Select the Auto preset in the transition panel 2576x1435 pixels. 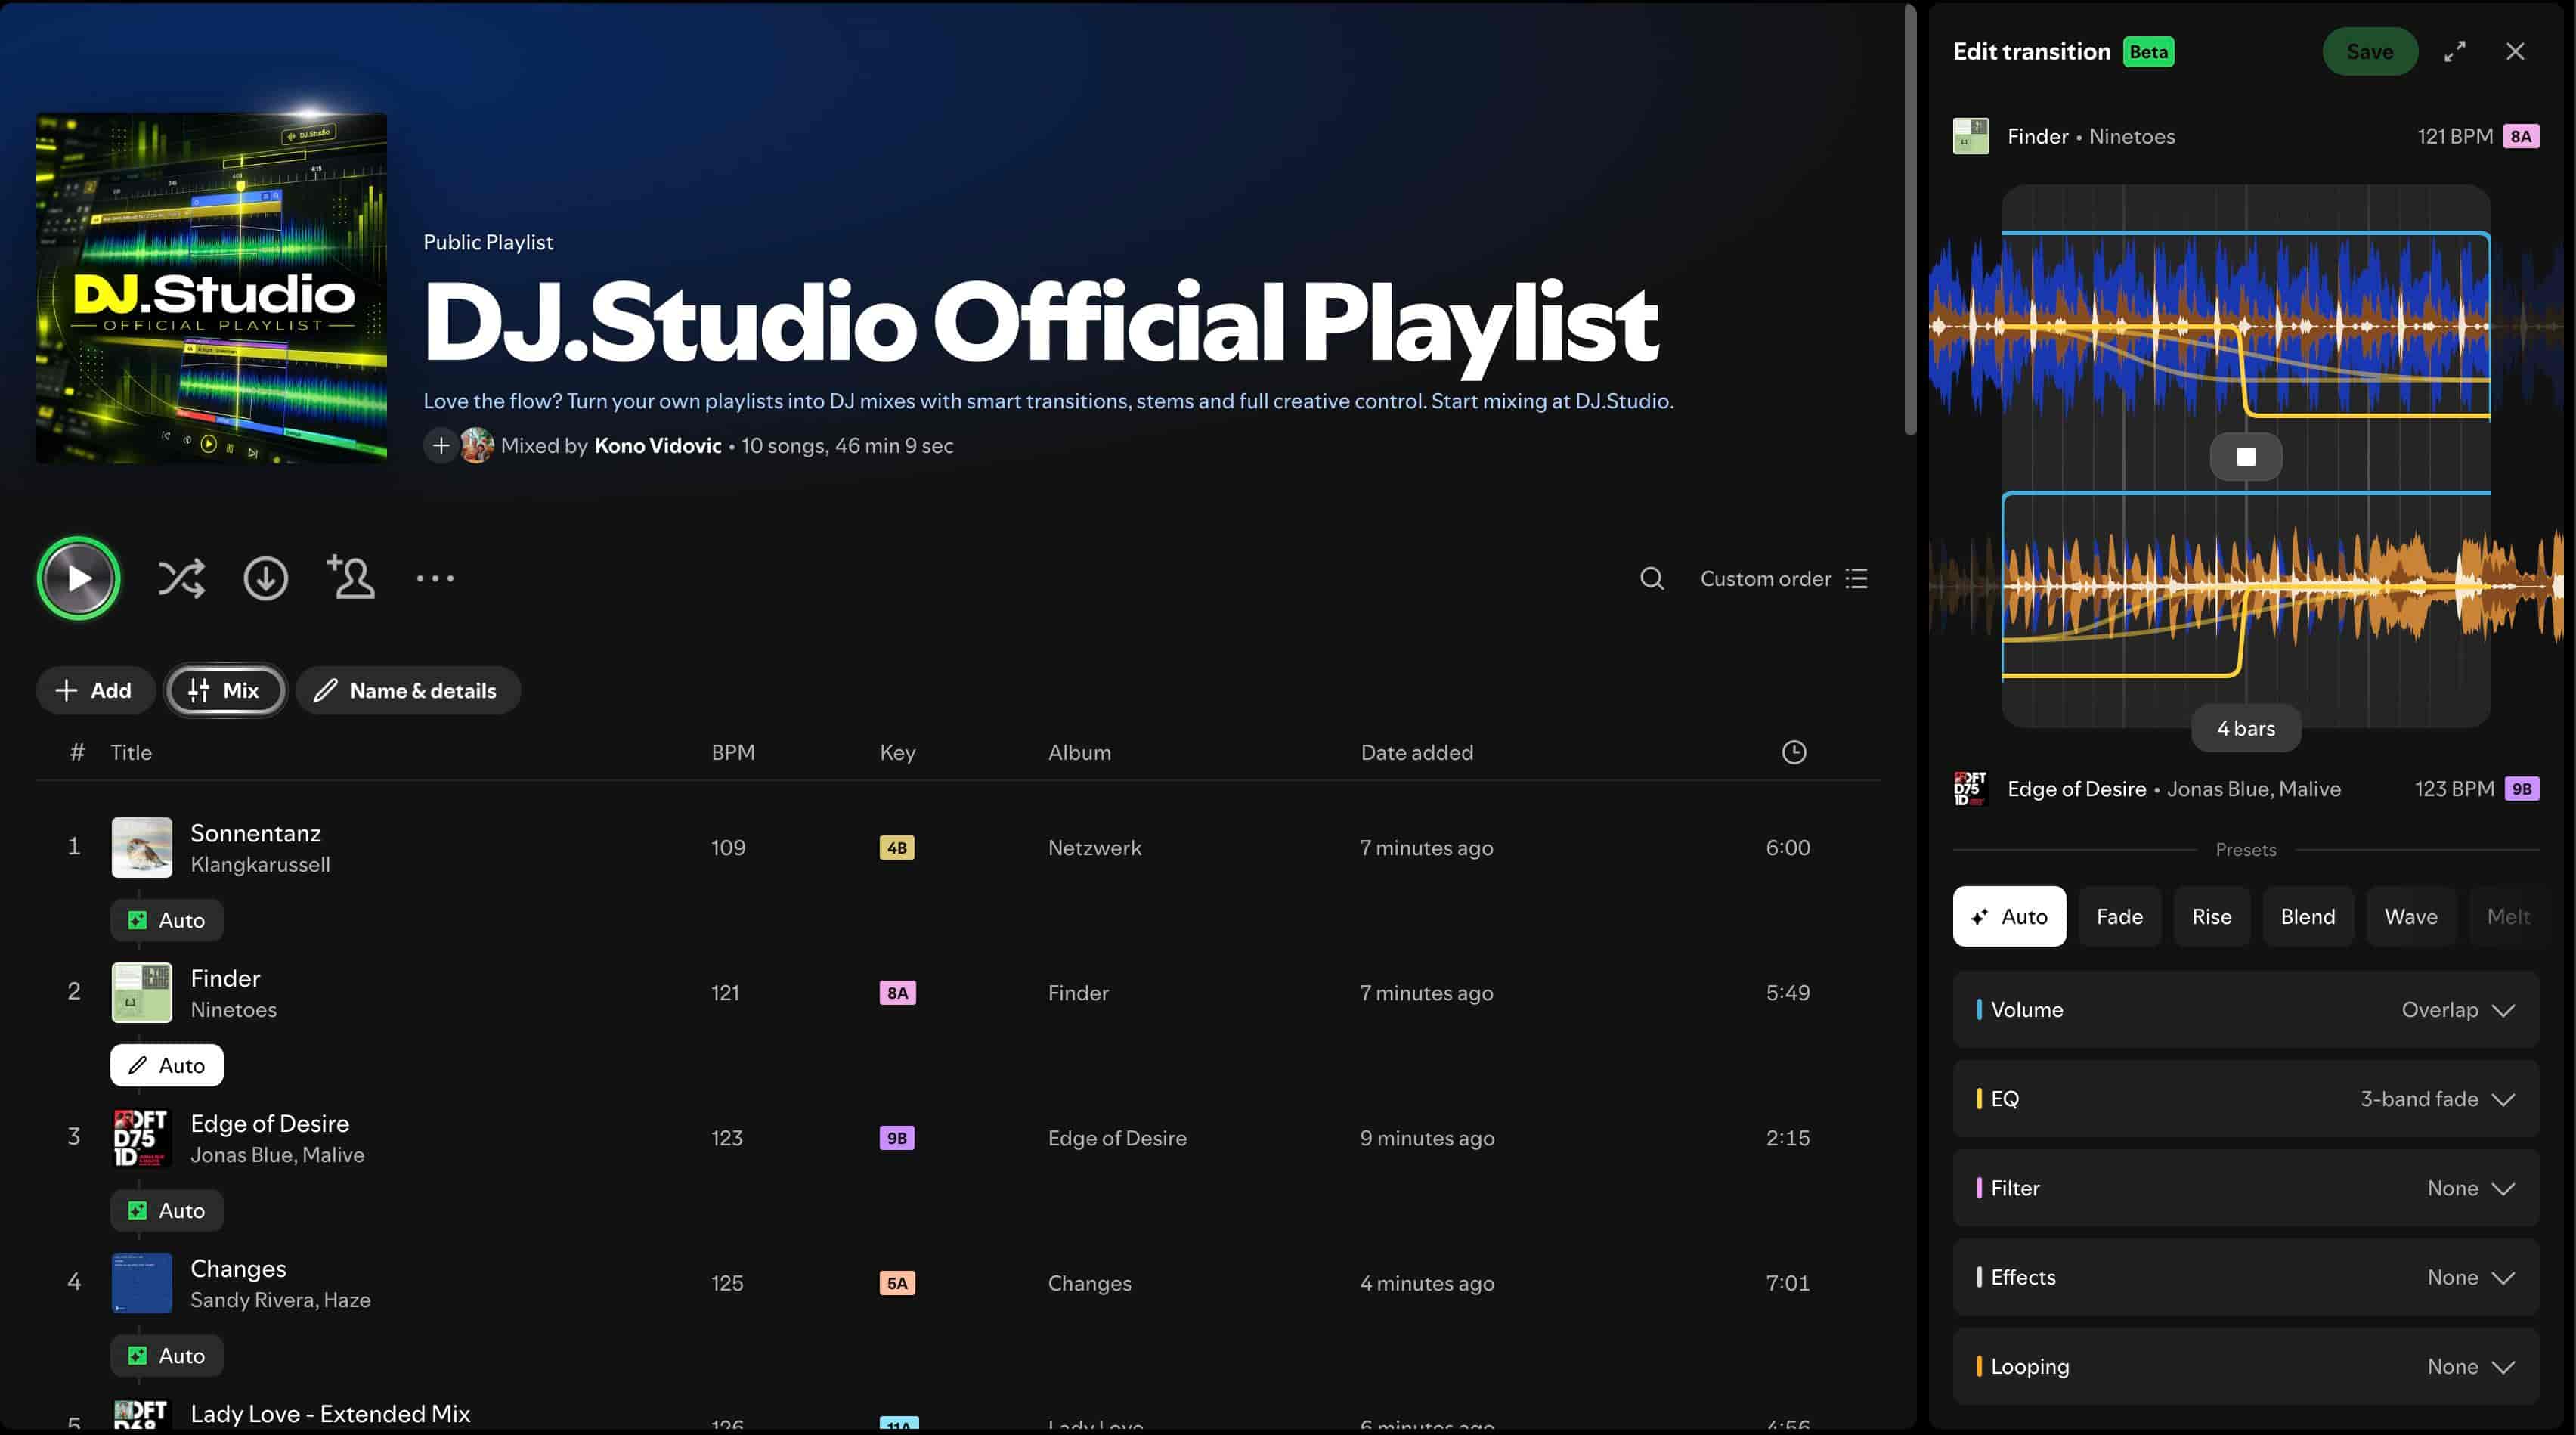point(2008,916)
